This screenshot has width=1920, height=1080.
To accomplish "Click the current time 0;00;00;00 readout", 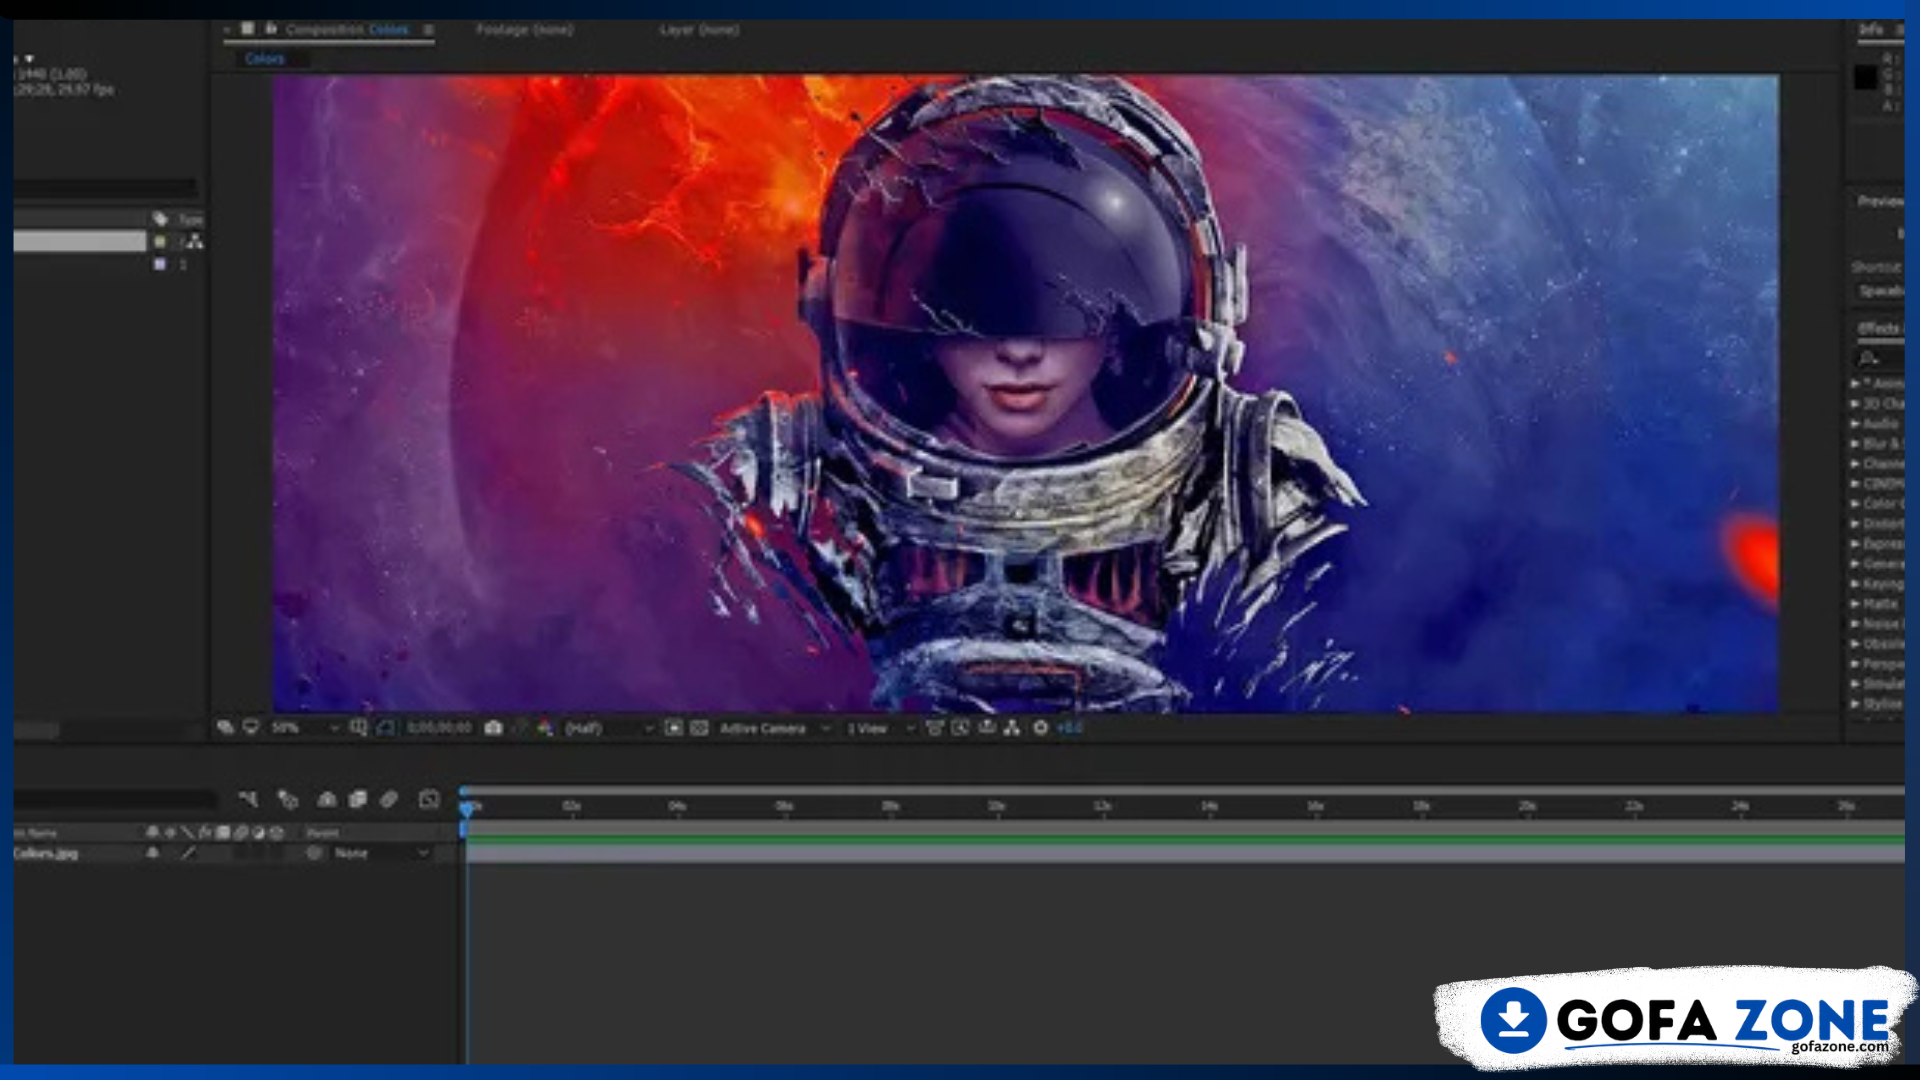I will pos(439,727).
